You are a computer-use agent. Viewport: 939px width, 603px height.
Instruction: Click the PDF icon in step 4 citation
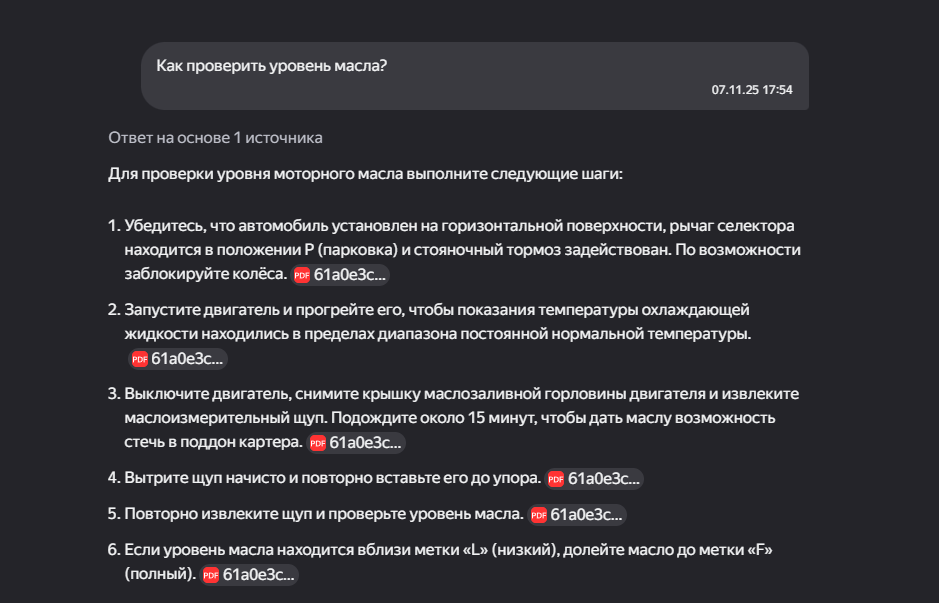(557, 479)
